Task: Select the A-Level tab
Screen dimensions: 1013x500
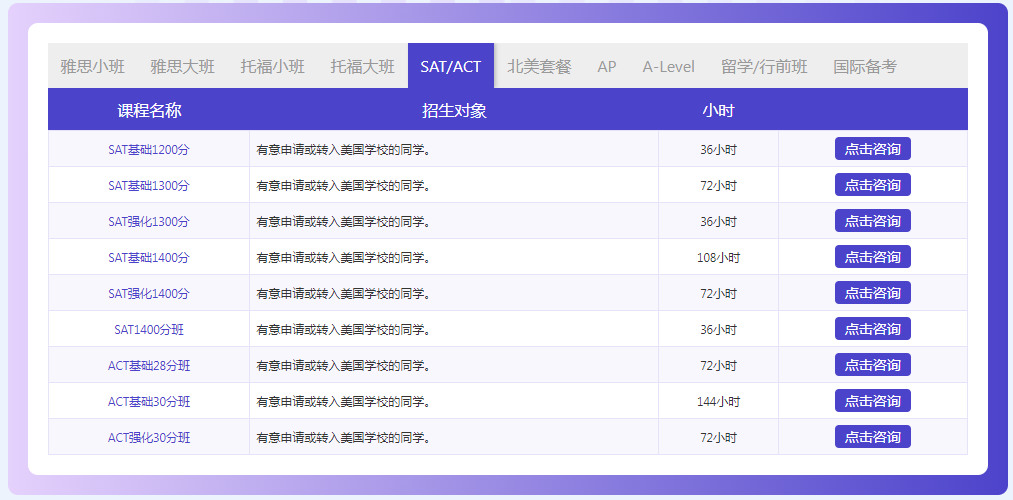Action: click(x=669, y=67)
